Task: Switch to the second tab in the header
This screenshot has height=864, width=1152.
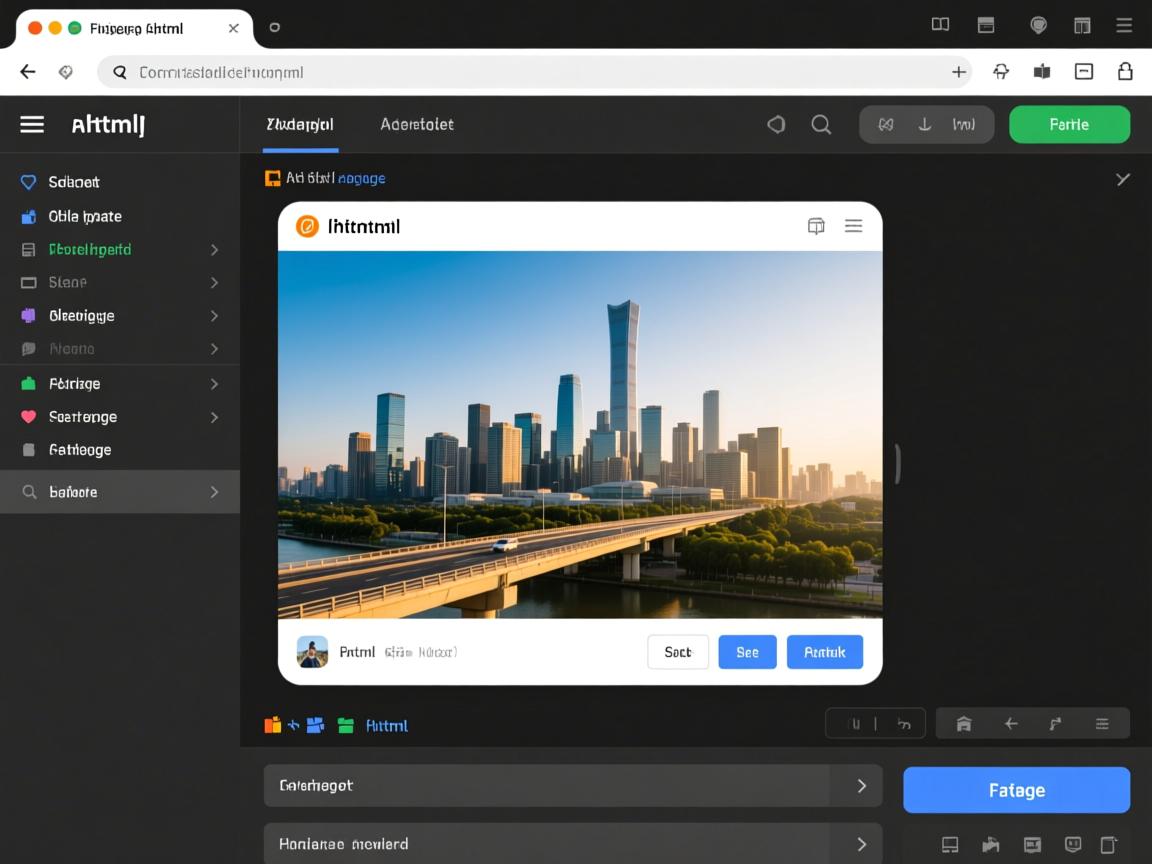Action: pyautogui.click(x=417, y=124)
